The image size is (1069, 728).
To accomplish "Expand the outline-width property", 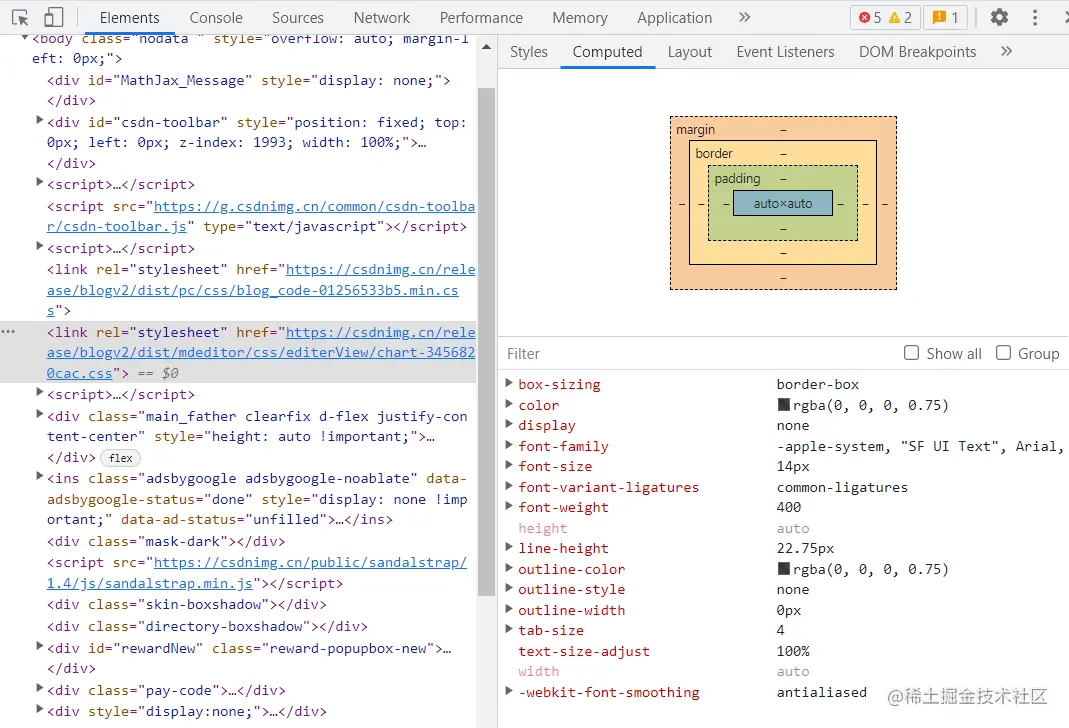I will [x=509, y=609].
